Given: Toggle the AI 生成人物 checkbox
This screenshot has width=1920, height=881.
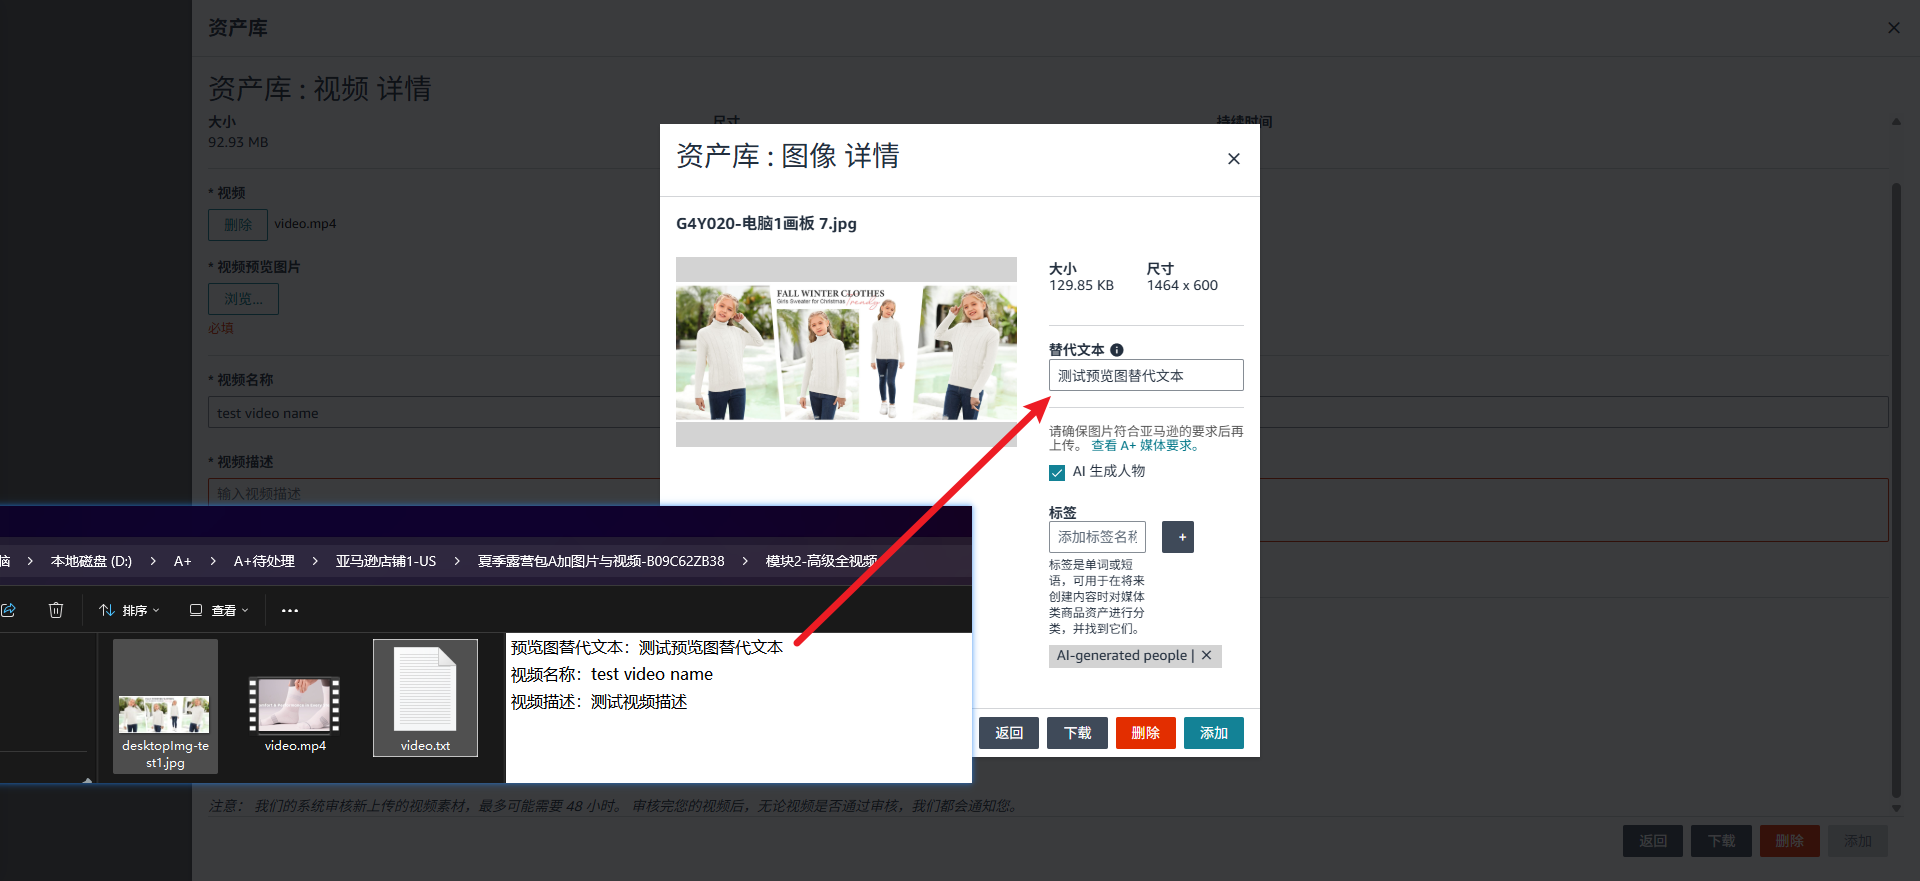Looking at the screenshot, I should (1057, 472).
